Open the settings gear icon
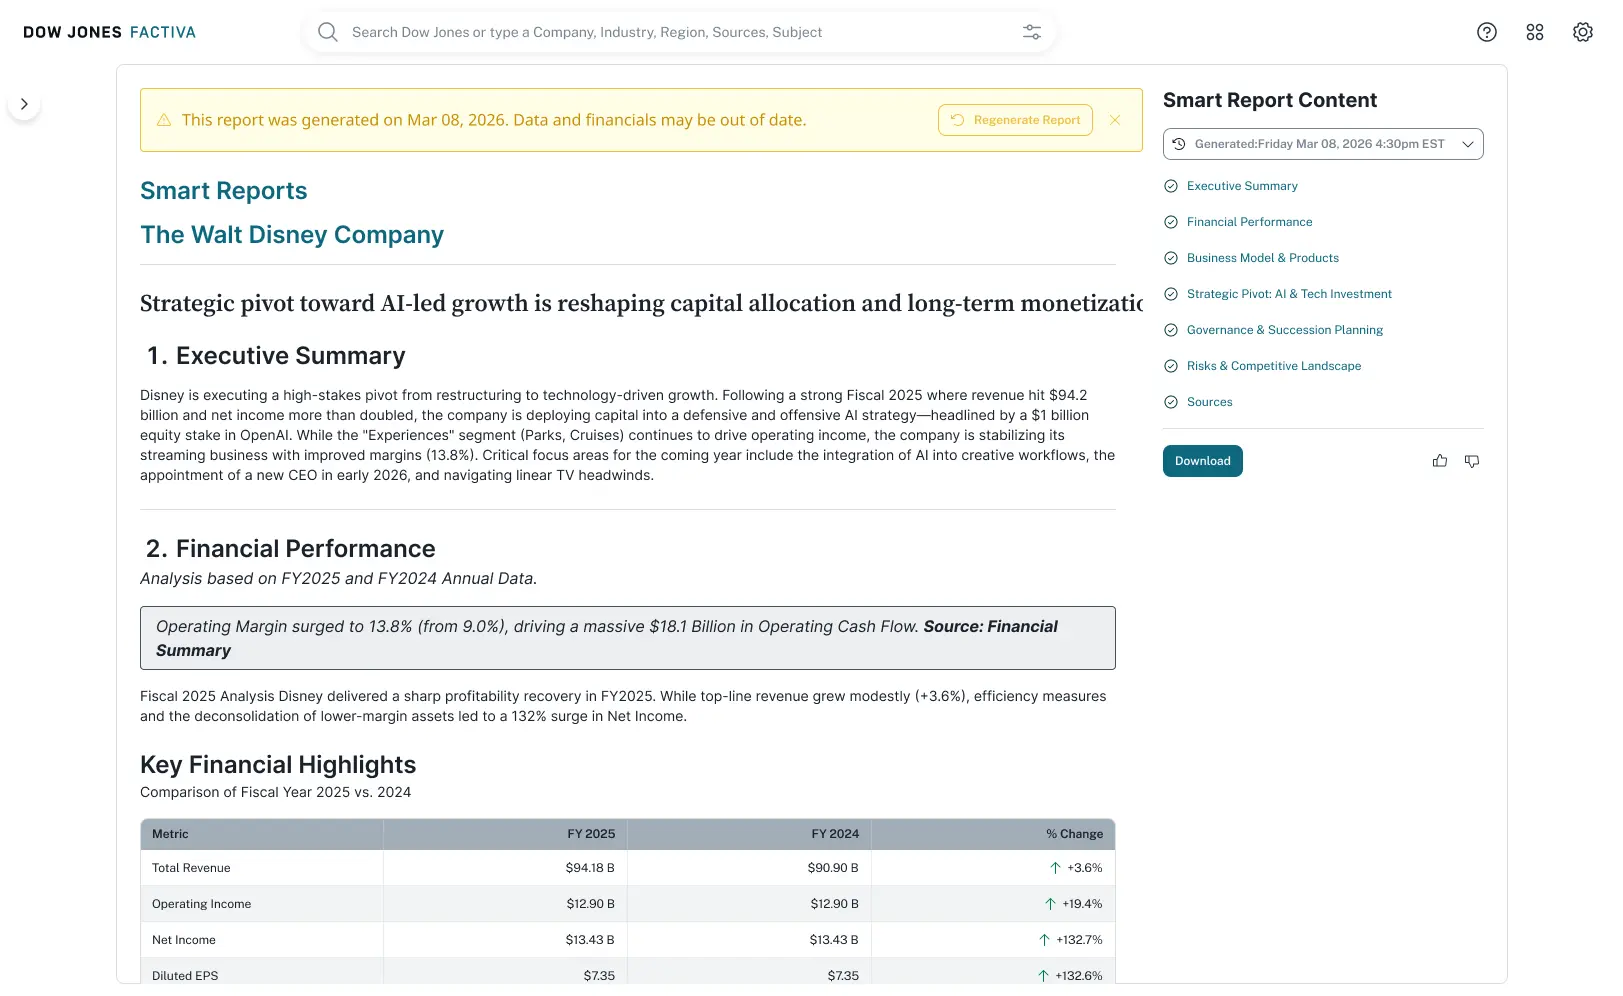Image resolution: width=1623 pixels, height=996 pixels. pyautogui.click(x=1582, y=32)
